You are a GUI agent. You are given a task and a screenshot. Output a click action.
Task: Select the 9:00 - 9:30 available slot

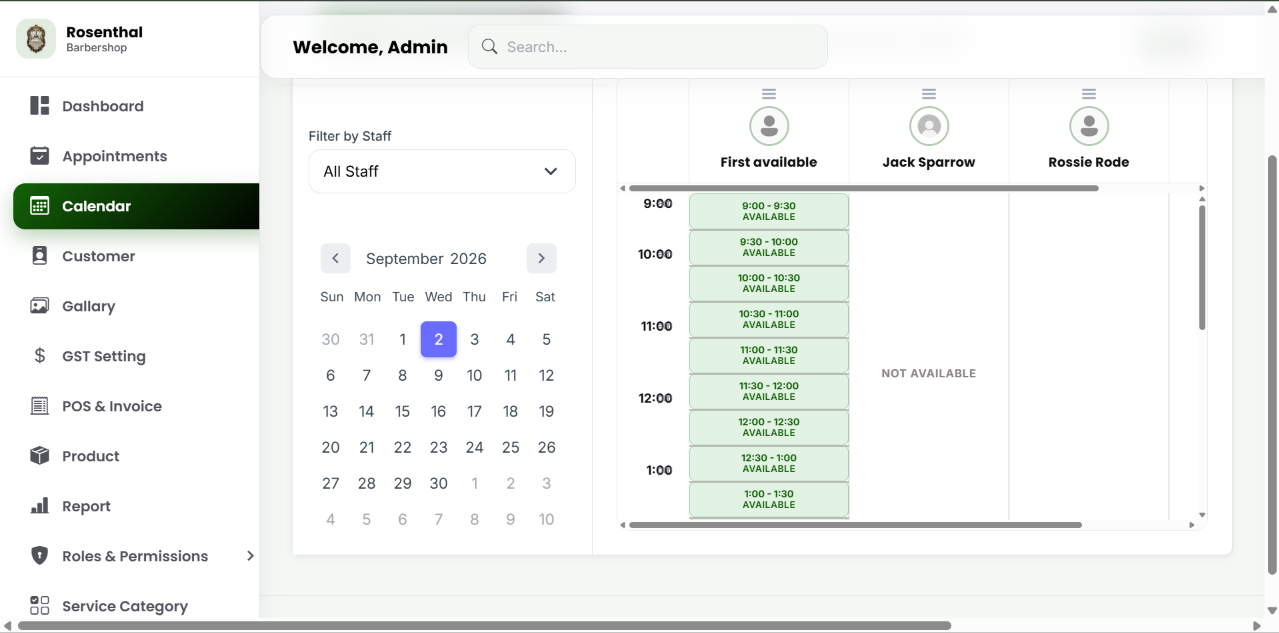tap(769, 211)
